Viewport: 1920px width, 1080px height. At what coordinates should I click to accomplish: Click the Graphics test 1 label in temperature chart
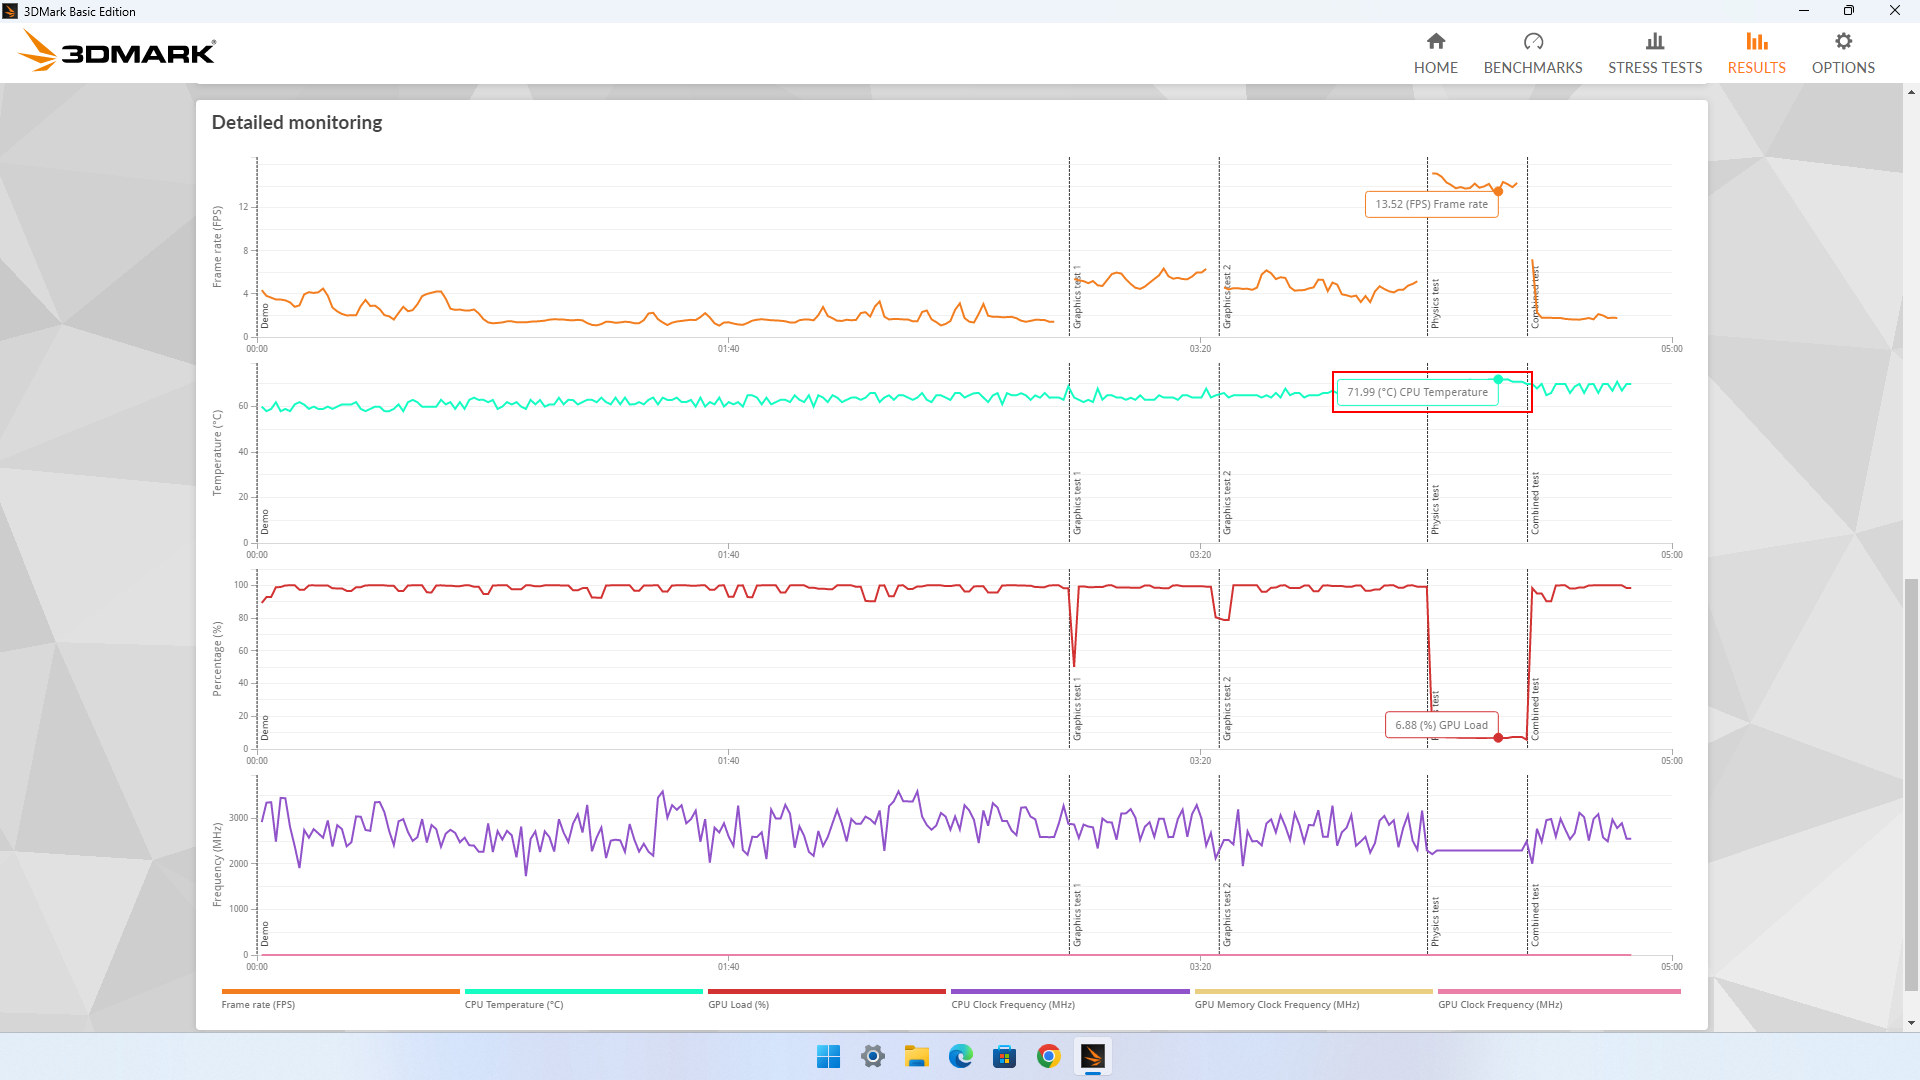(1077, 504)
